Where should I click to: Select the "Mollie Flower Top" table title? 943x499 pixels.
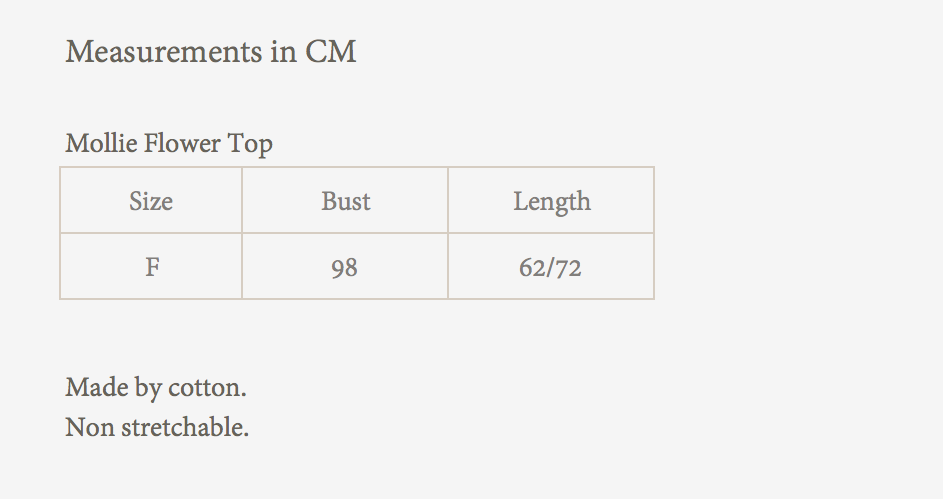[169, 144]
